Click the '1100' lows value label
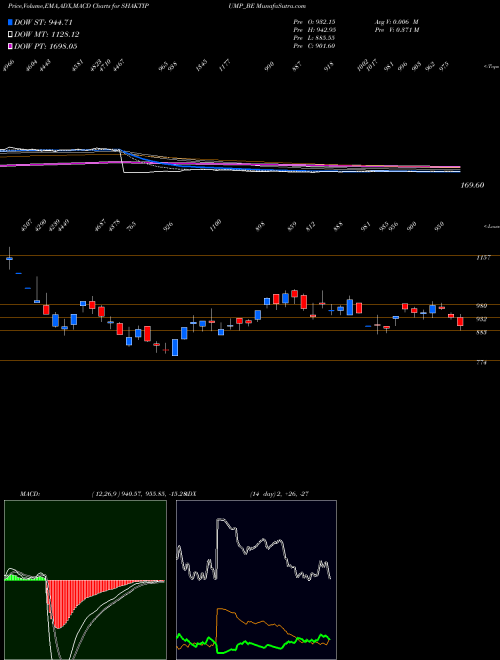 tap(215, 225)
